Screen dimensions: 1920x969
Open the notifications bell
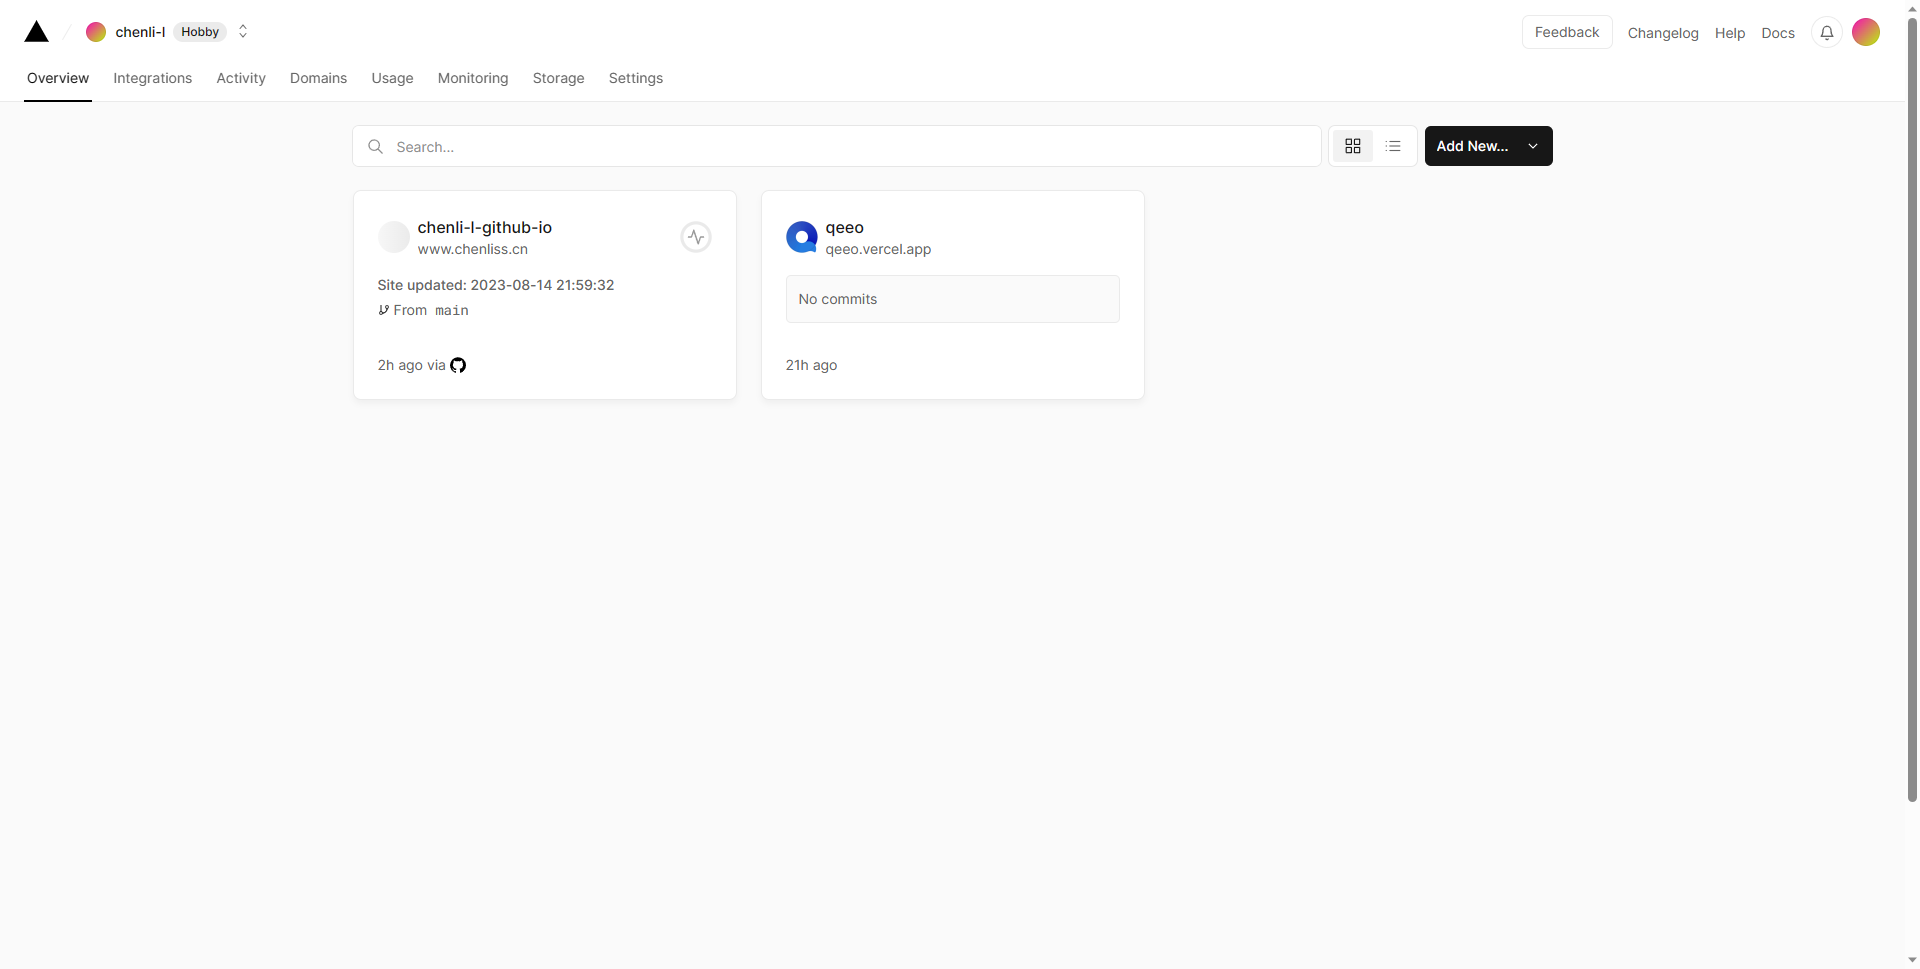point(1826,33)
